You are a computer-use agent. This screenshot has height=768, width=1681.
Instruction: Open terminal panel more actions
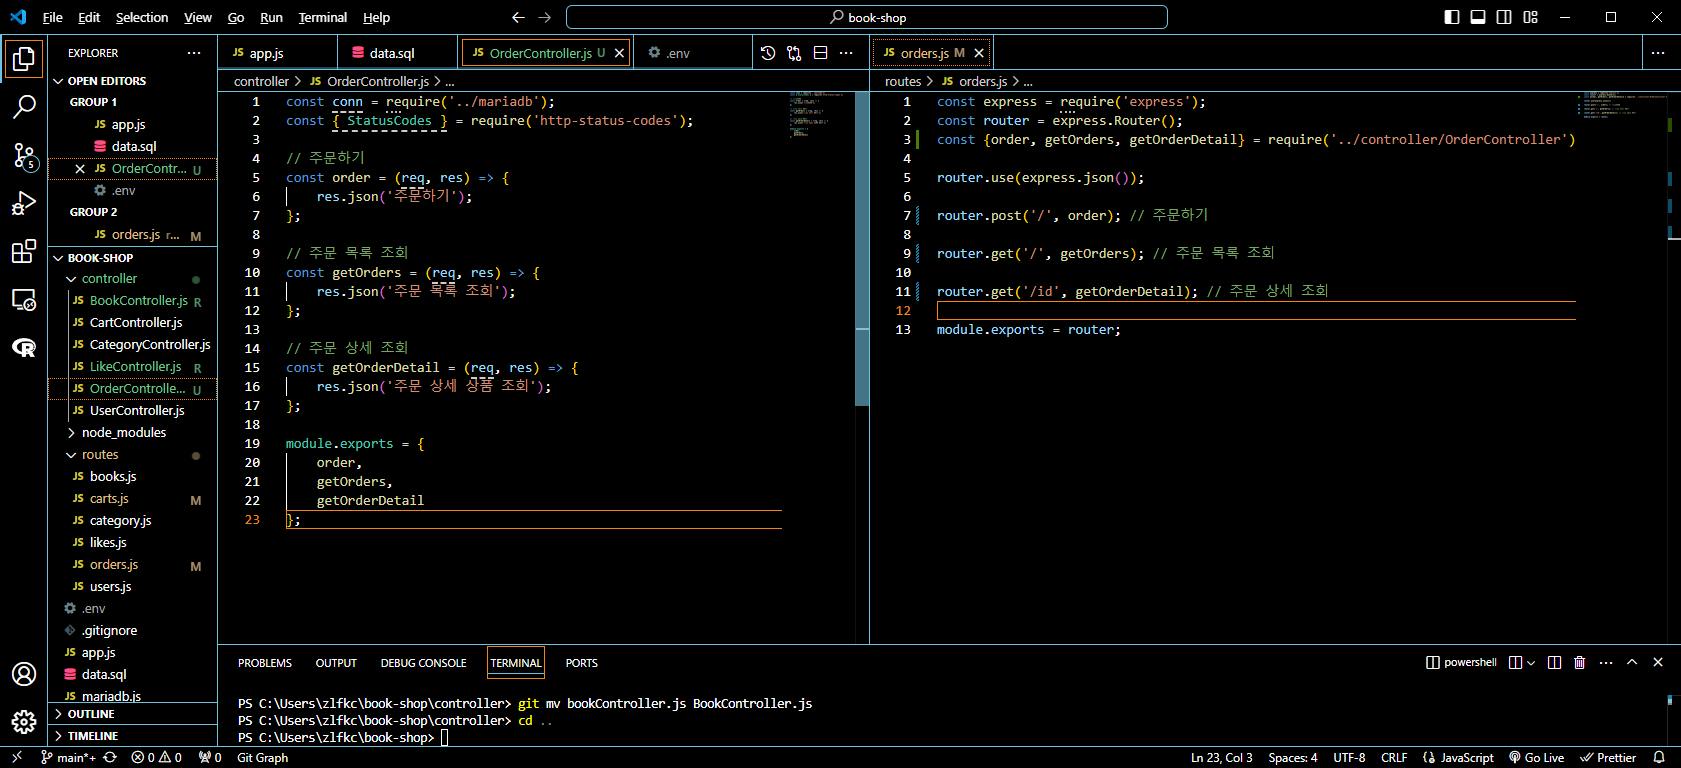pos(1606,662)
